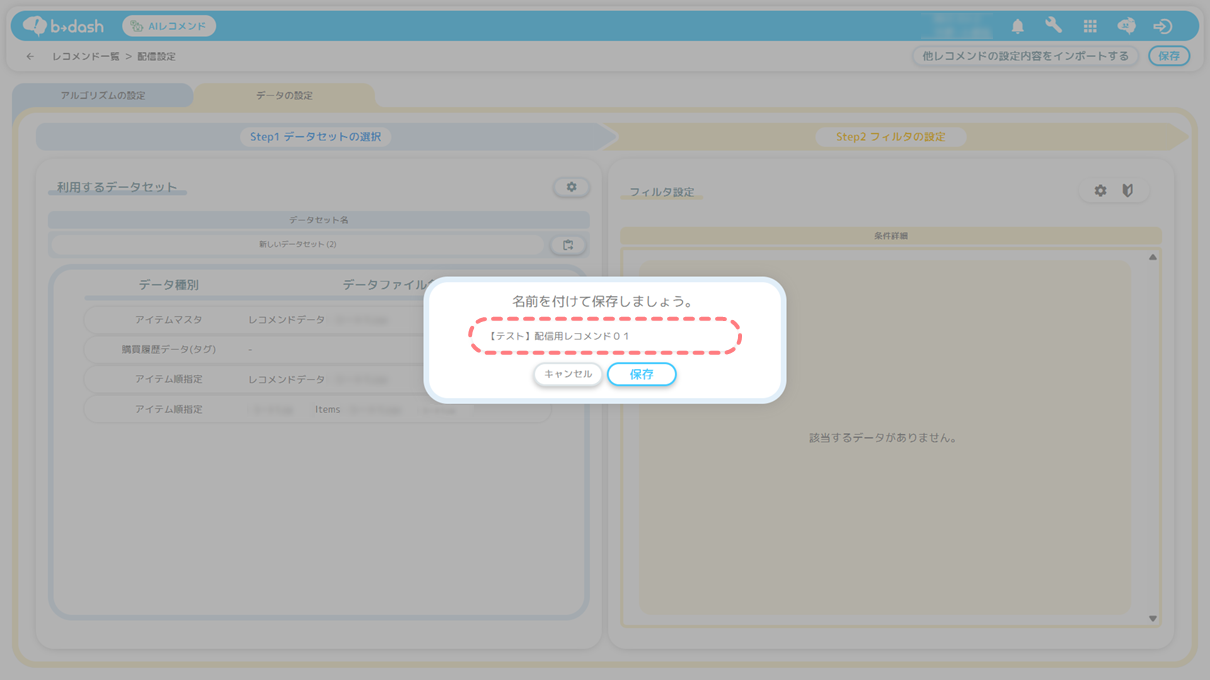Image resolution: width=1210 pixels, height=680 pixels.
Task: Select Step2 フィルタの設定 step
Action: (x=890, y=137)
